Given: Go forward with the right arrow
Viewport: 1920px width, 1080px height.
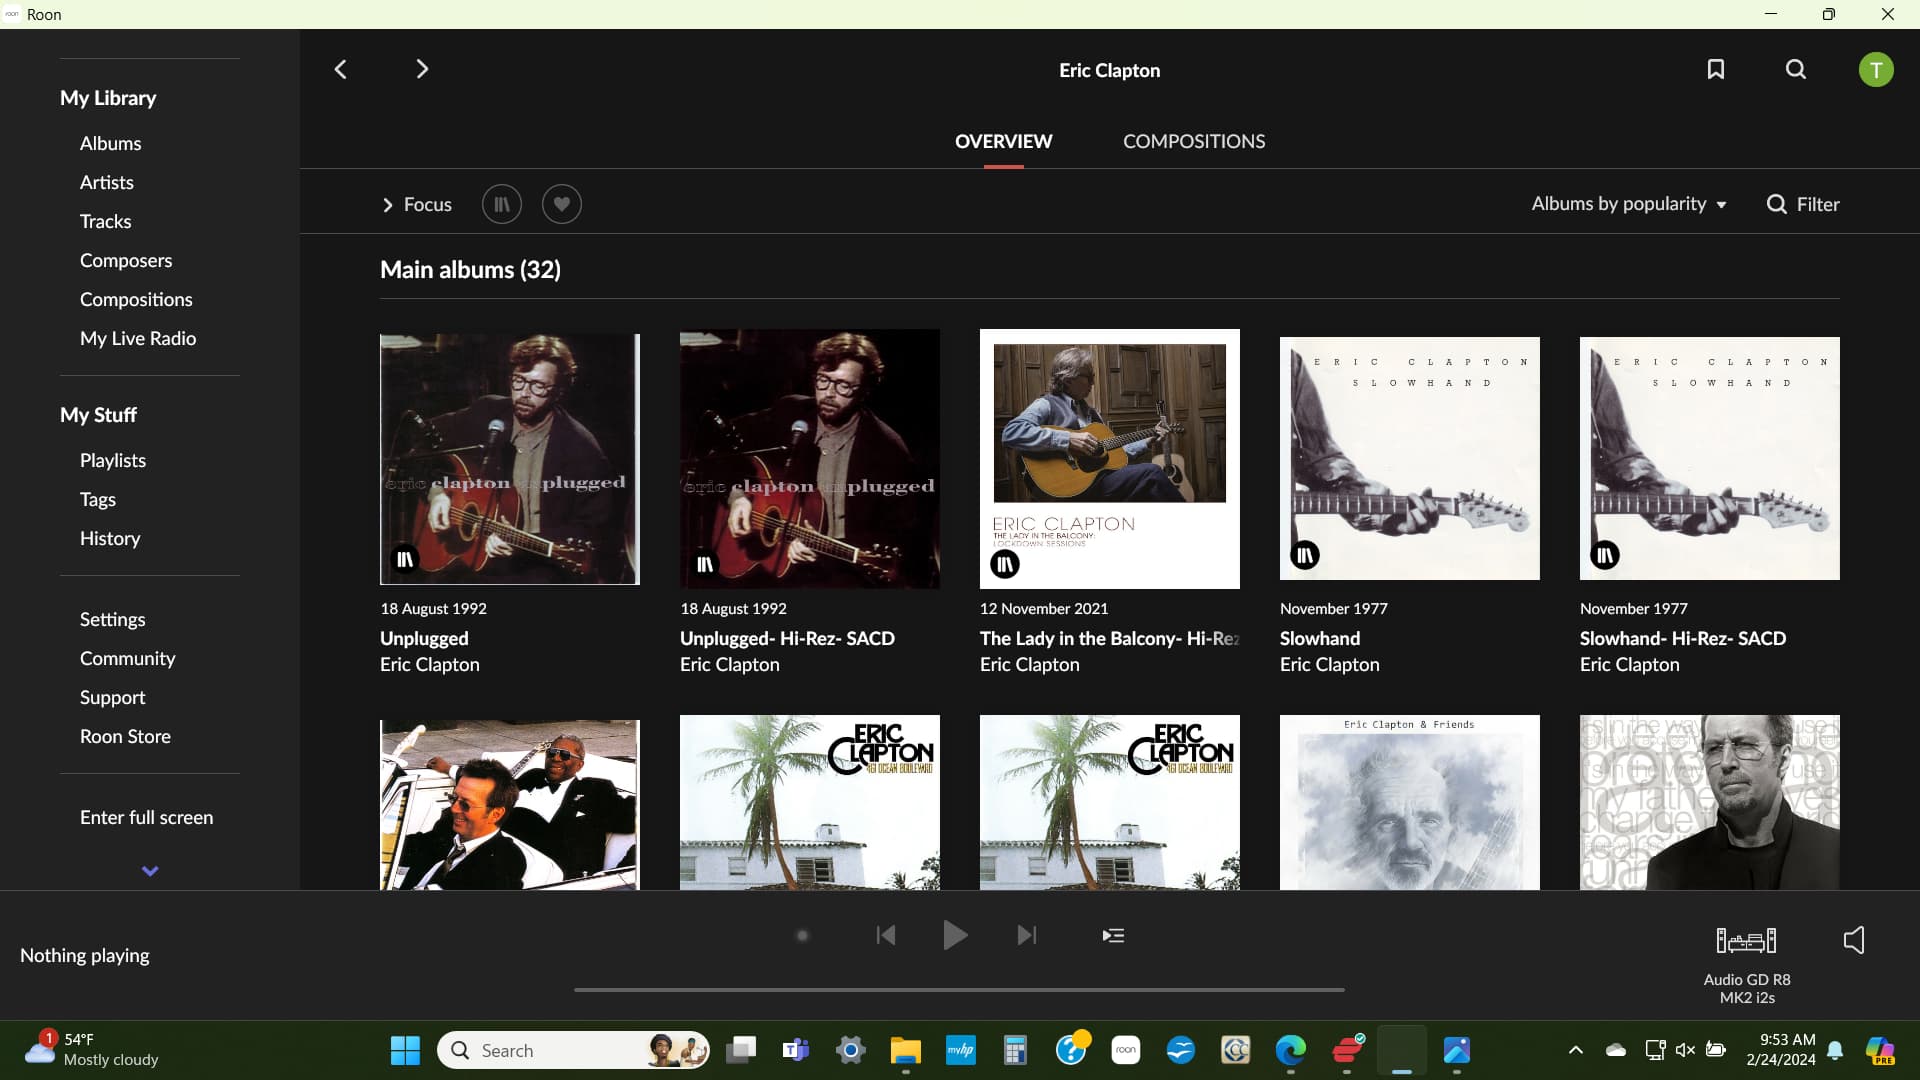Looking at the screenshot, I should 422,69.
